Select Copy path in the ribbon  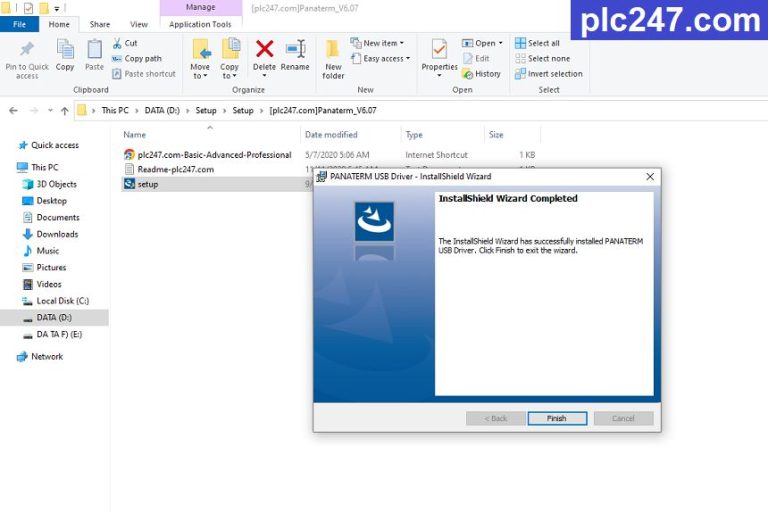137,58
